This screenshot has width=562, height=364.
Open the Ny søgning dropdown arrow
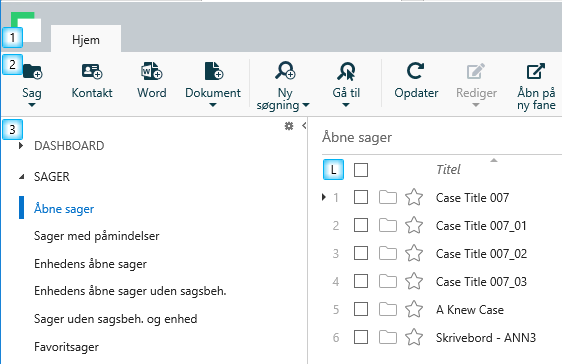(306, 105)
